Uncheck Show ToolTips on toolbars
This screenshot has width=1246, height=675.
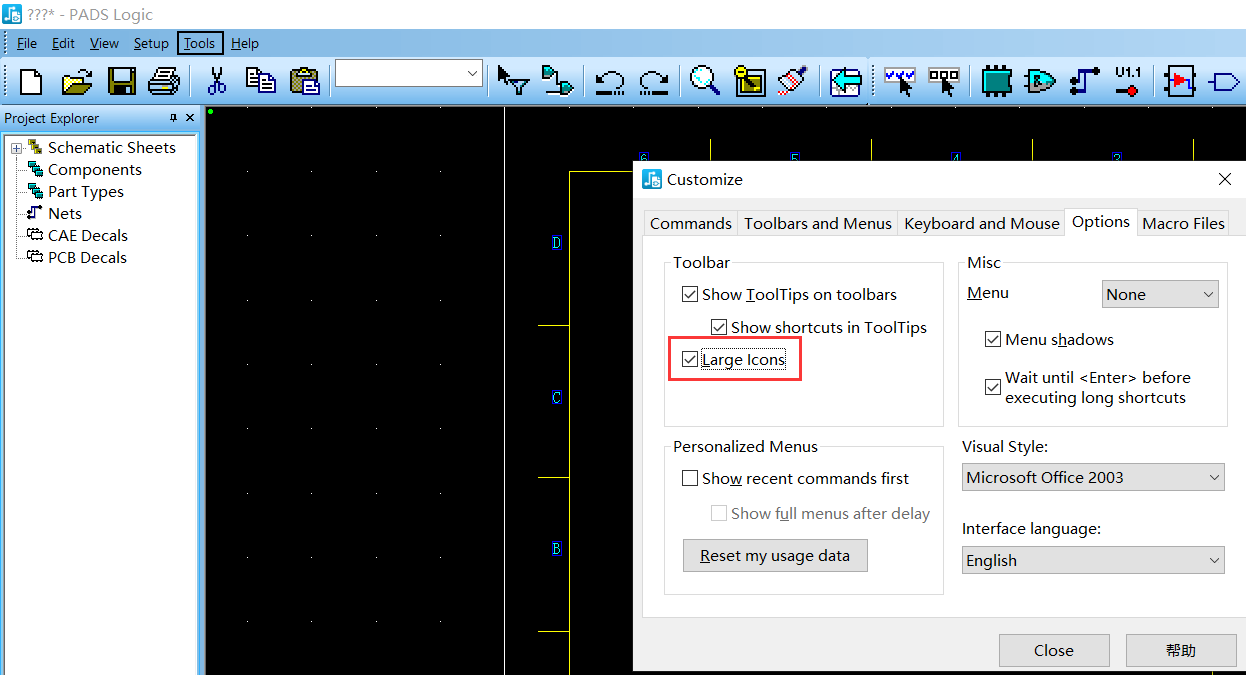click(x=689, y=295)
